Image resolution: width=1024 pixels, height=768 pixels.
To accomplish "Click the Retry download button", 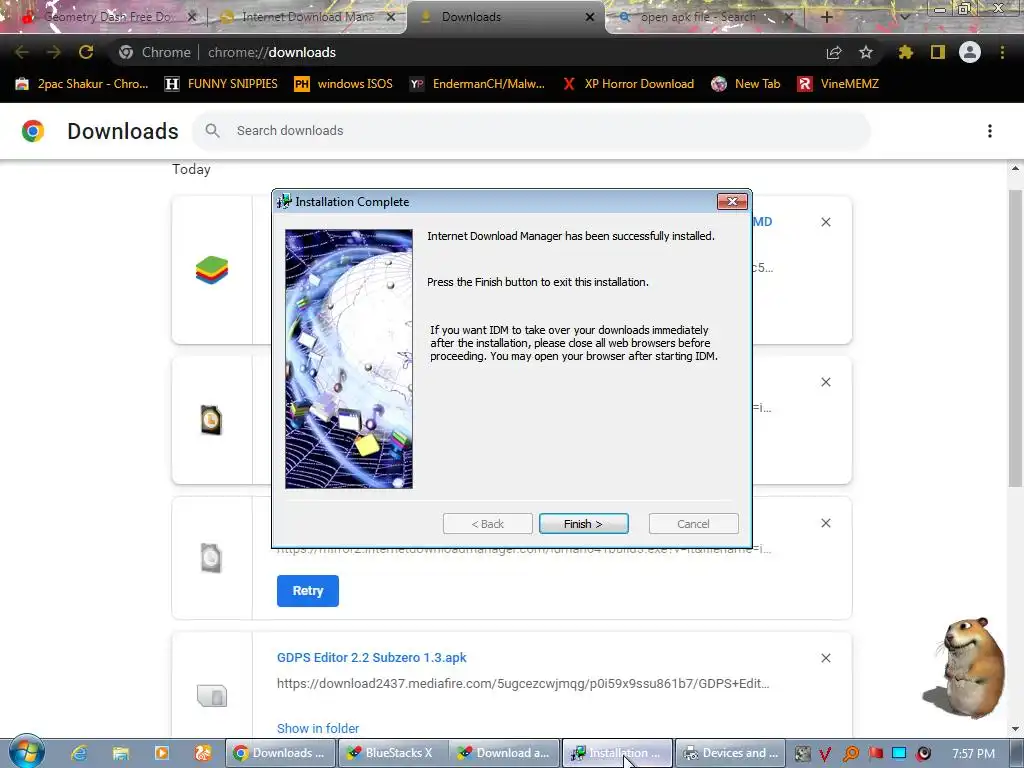I will pos(308,590).
